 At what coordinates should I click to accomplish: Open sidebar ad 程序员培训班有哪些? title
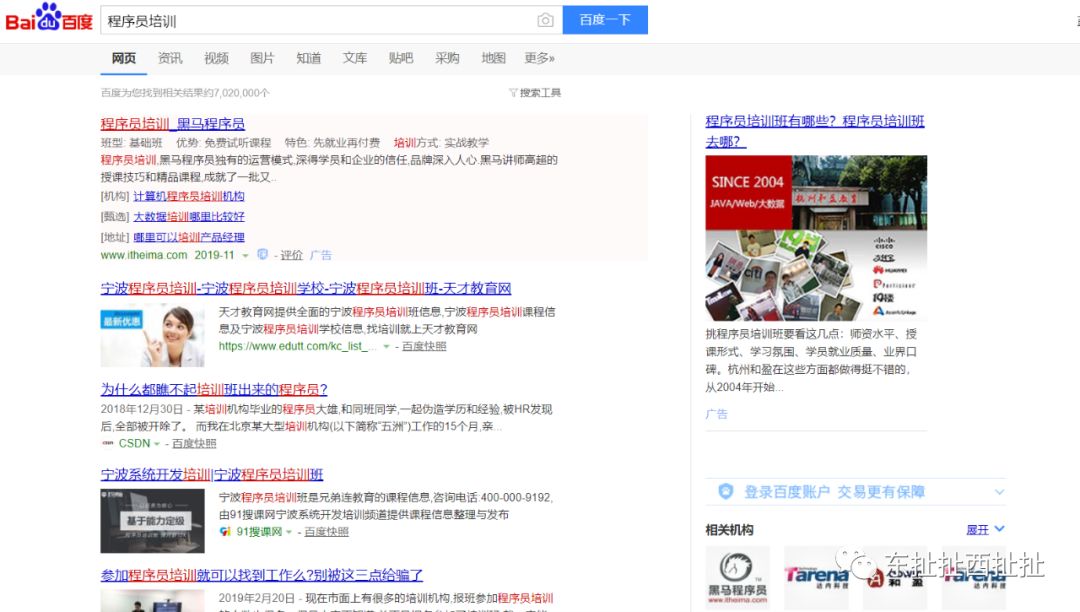pyautogui.click(x=815, y=131)
